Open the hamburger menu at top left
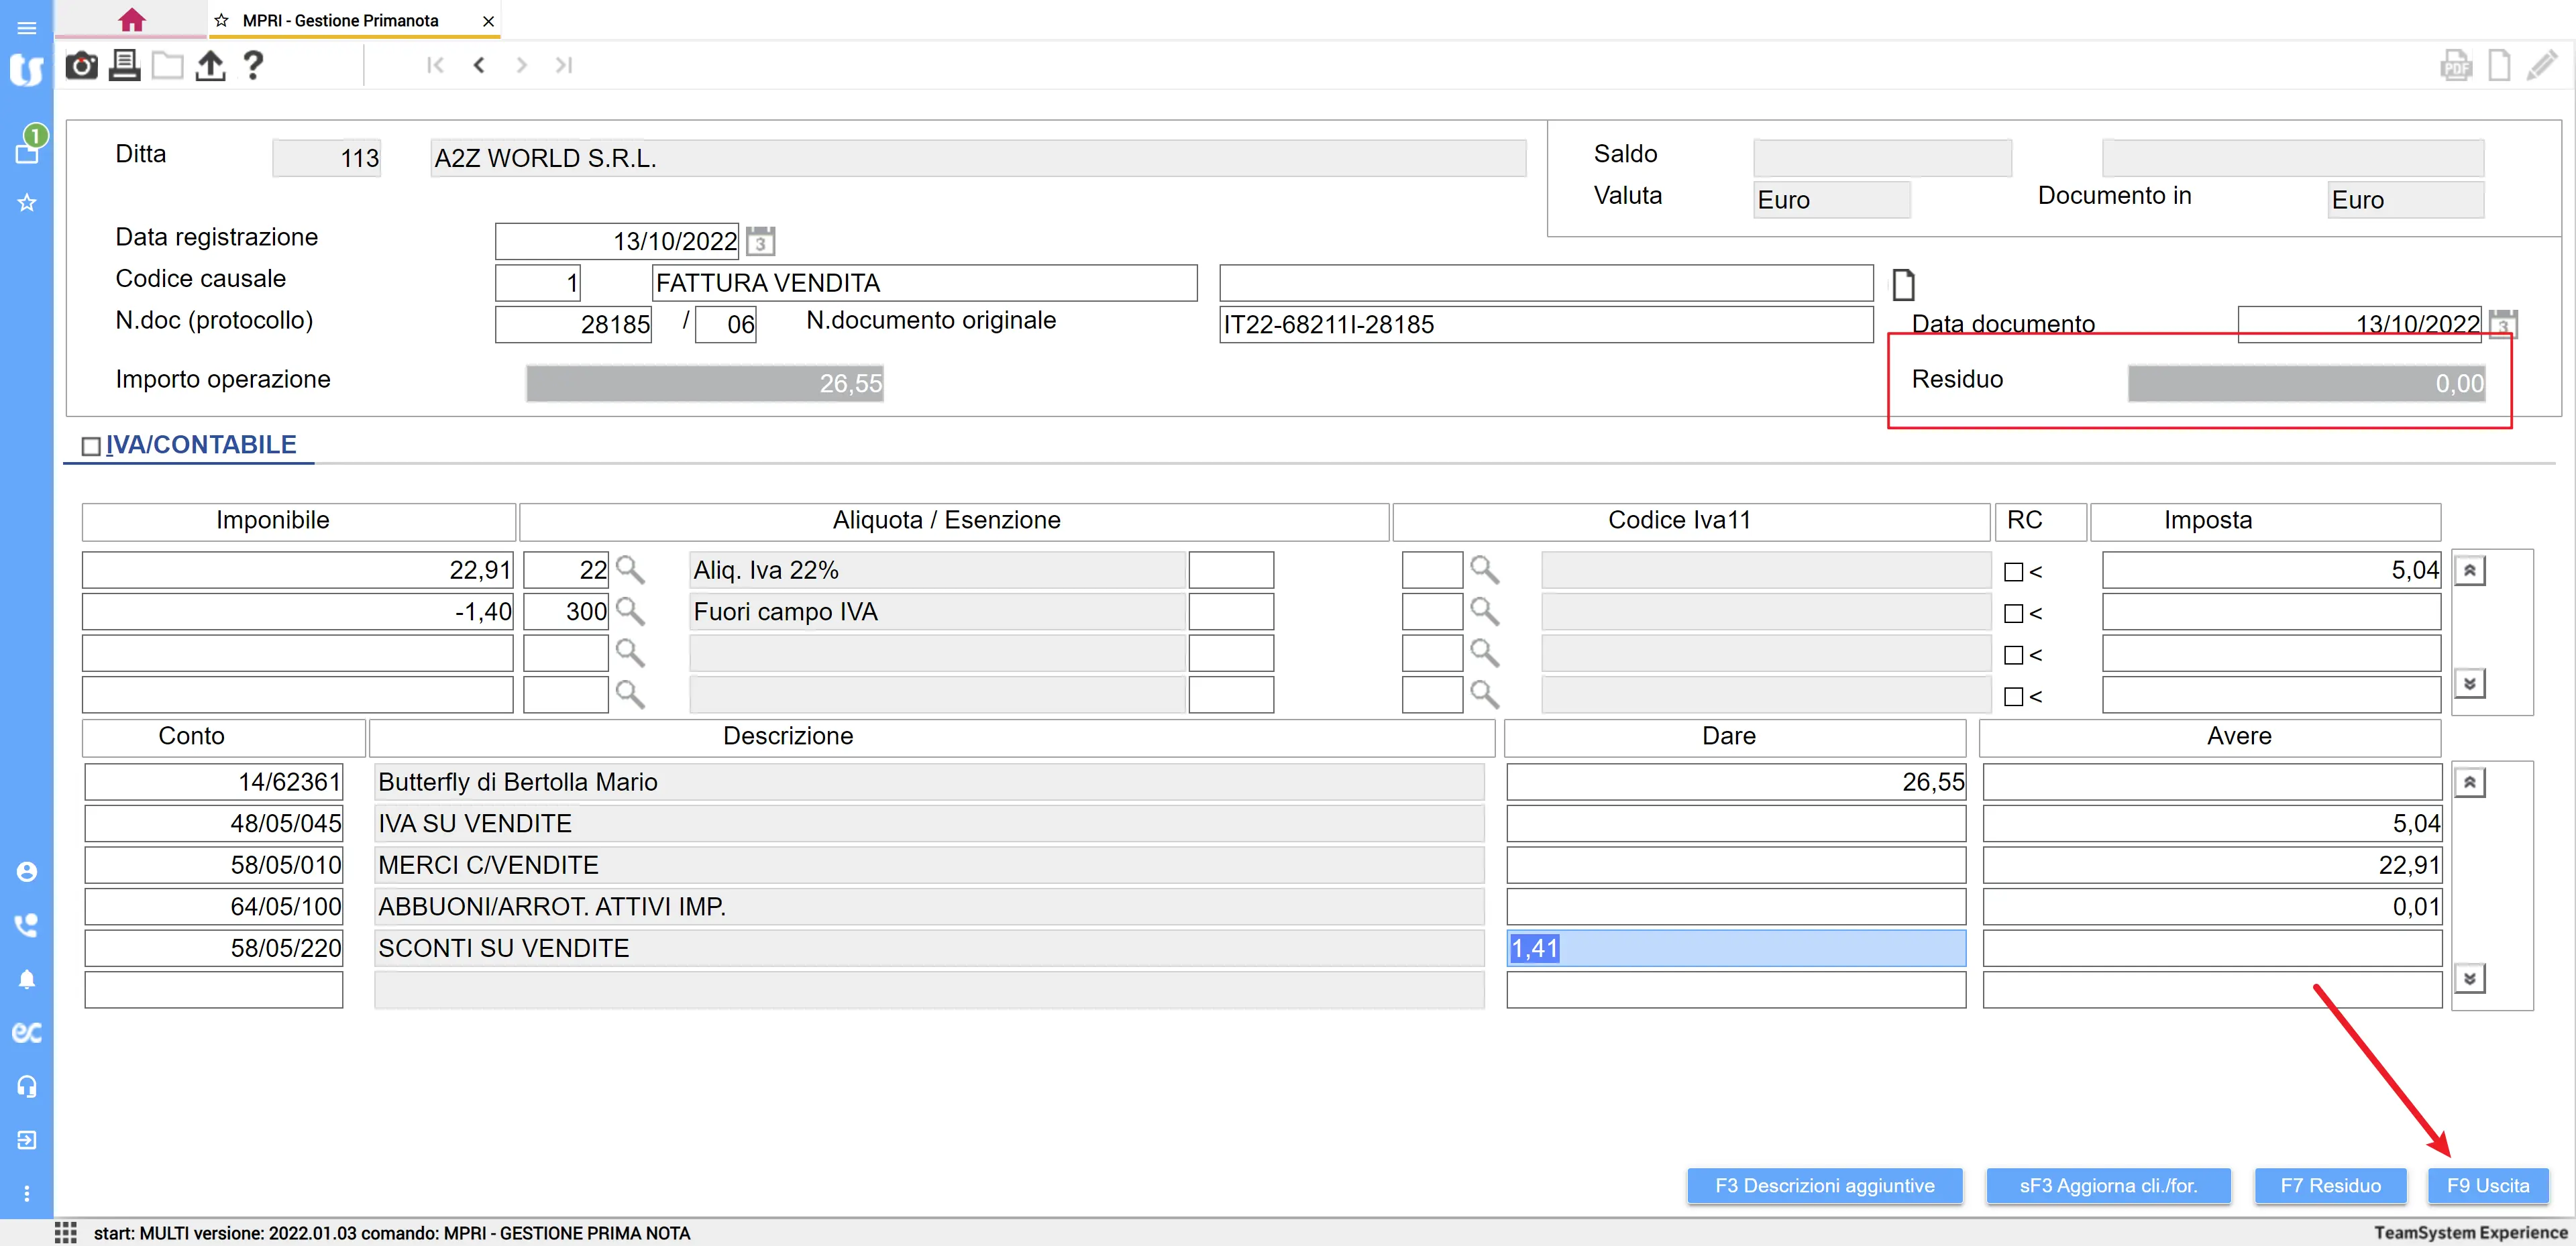Image resolution: width=2576 pixels, height=1246 pixels. 27,27
